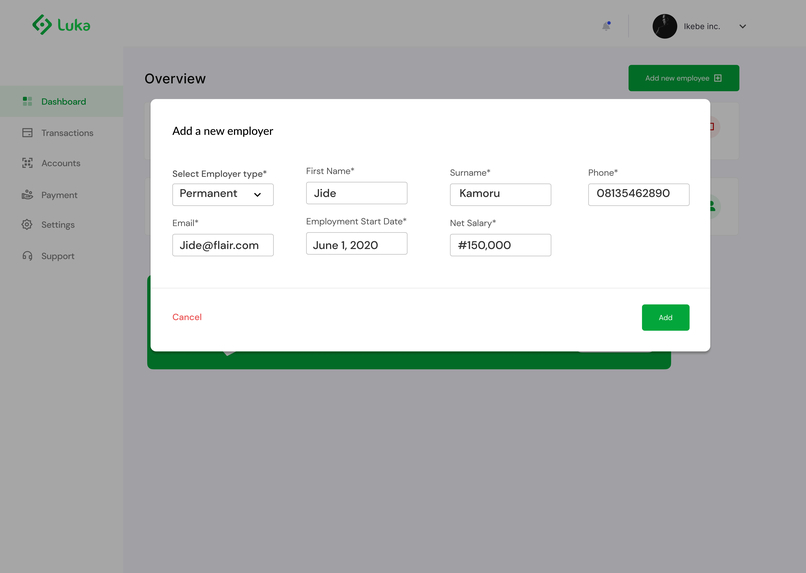Click the Luka logo
The image size is (806, 573).
[61, 25]
